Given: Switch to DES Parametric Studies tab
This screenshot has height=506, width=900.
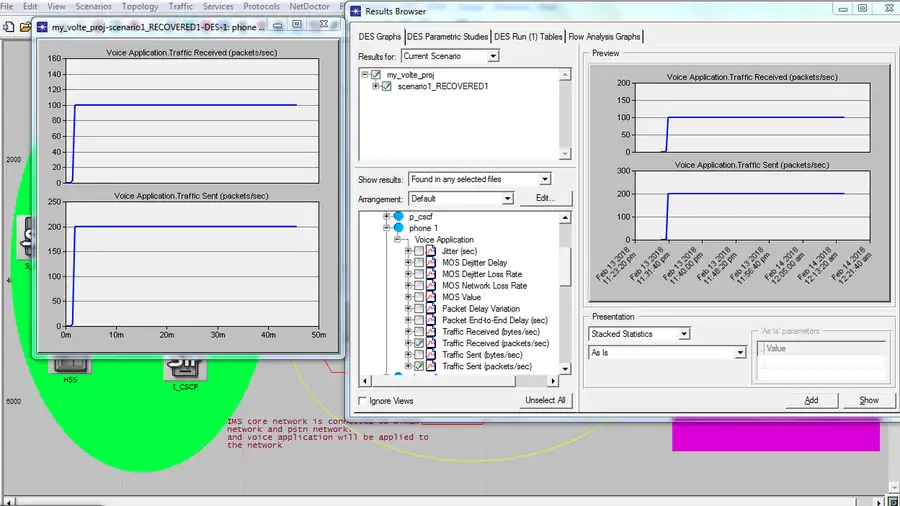Looking at the screenshot, I should point(447,37).
